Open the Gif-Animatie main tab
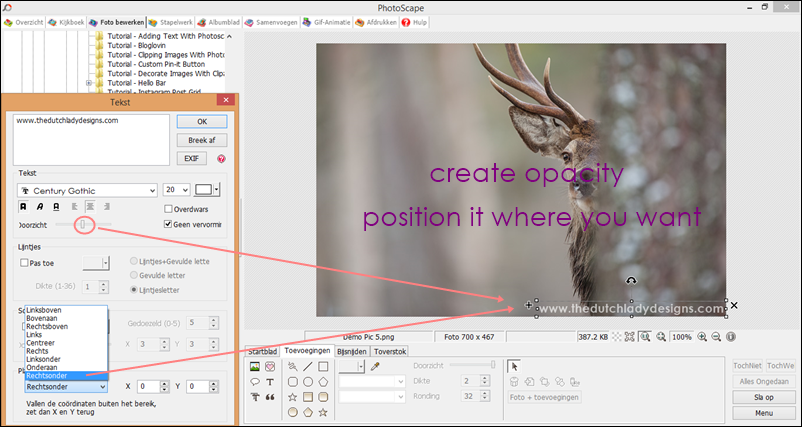 click(326, 23)
